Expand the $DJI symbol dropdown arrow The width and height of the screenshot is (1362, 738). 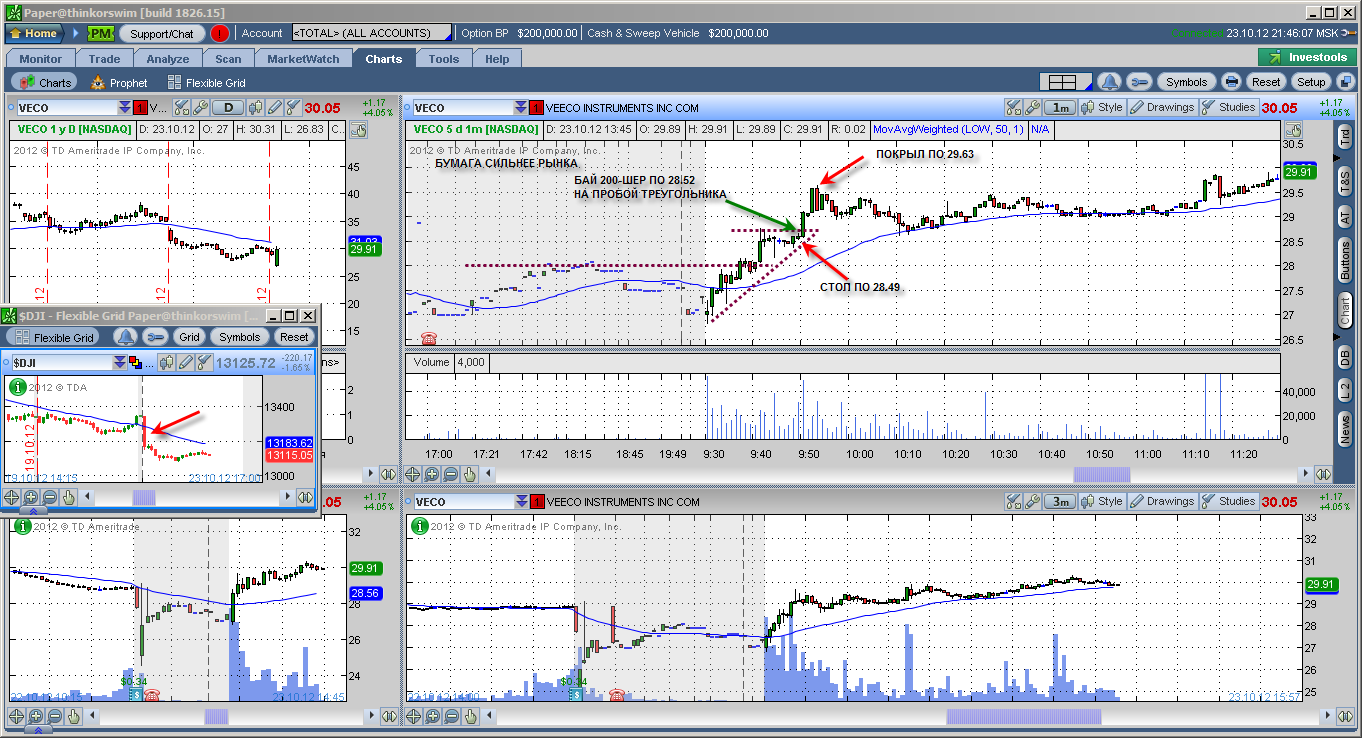pos(121,362)
